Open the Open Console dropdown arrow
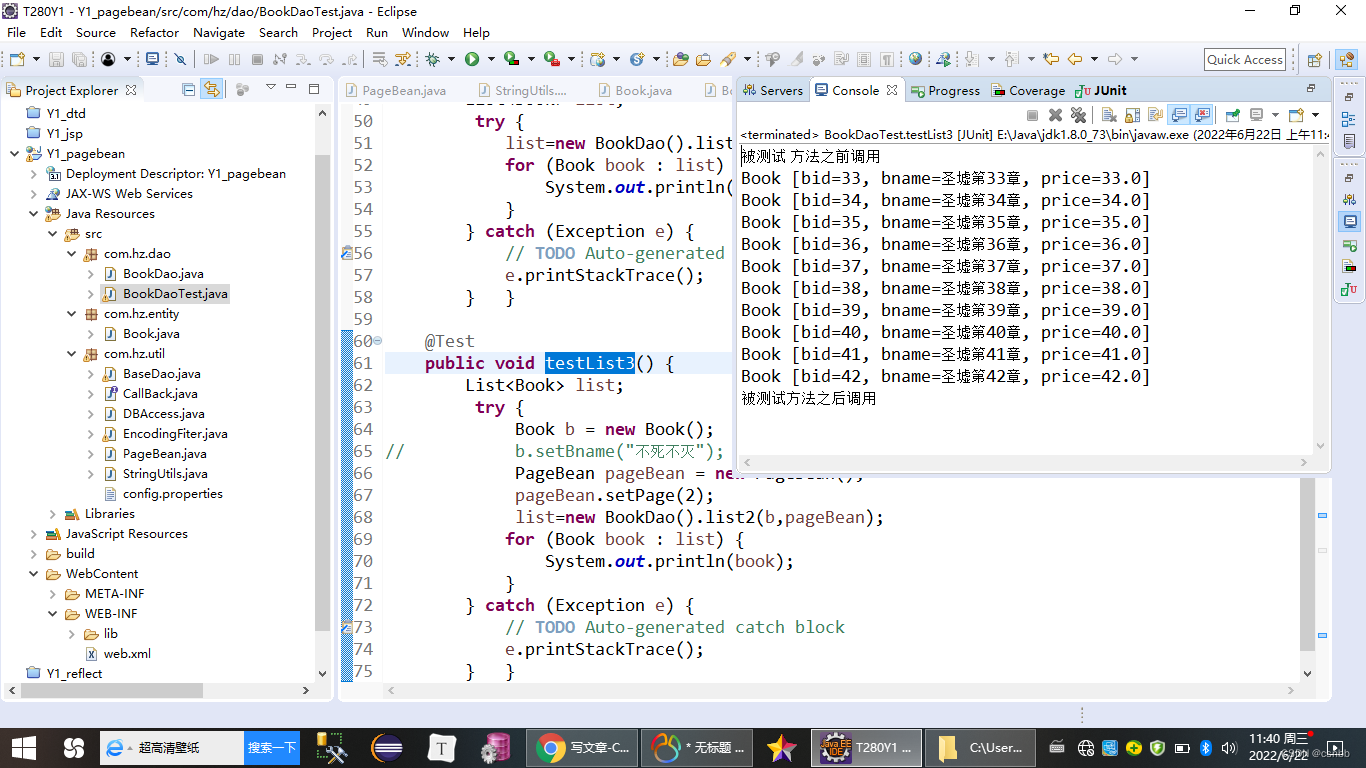The image size is (1366, 768). point(1315,115)
